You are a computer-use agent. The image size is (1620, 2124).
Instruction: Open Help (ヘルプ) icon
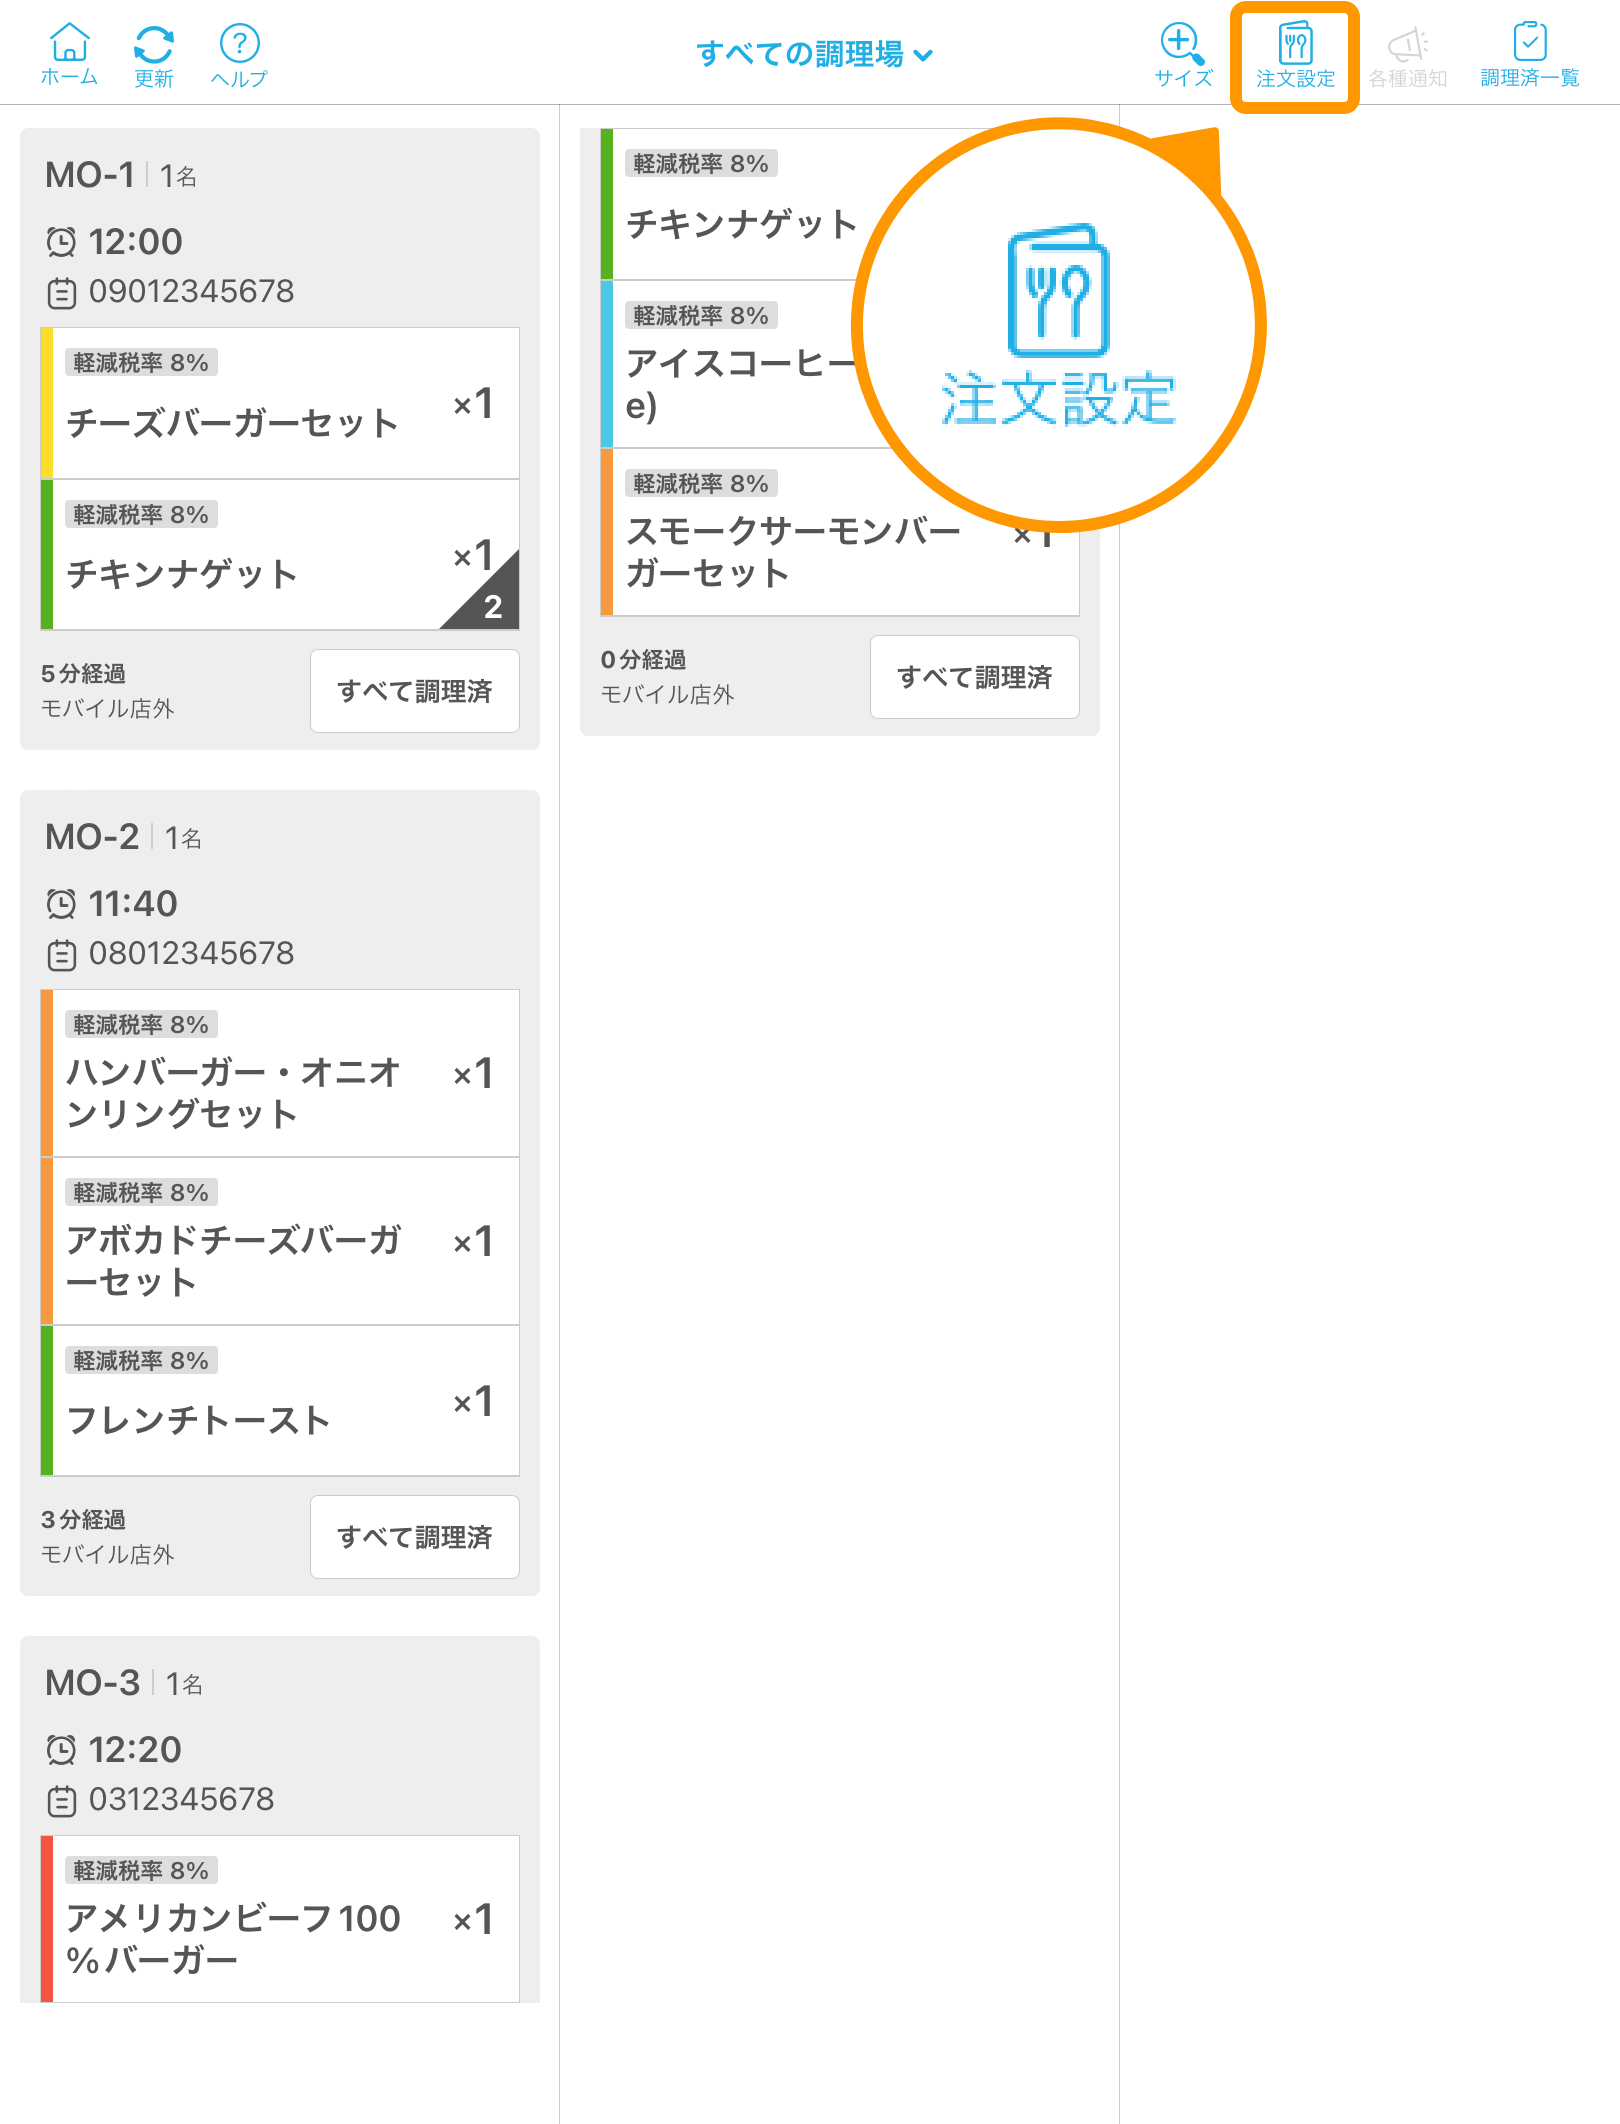[239, 56]
